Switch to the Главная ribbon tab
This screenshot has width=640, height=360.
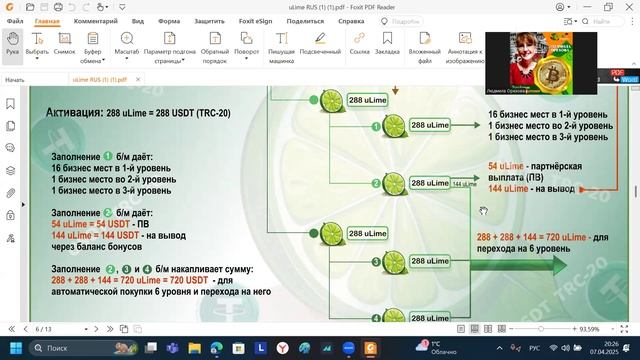(47, 21)
